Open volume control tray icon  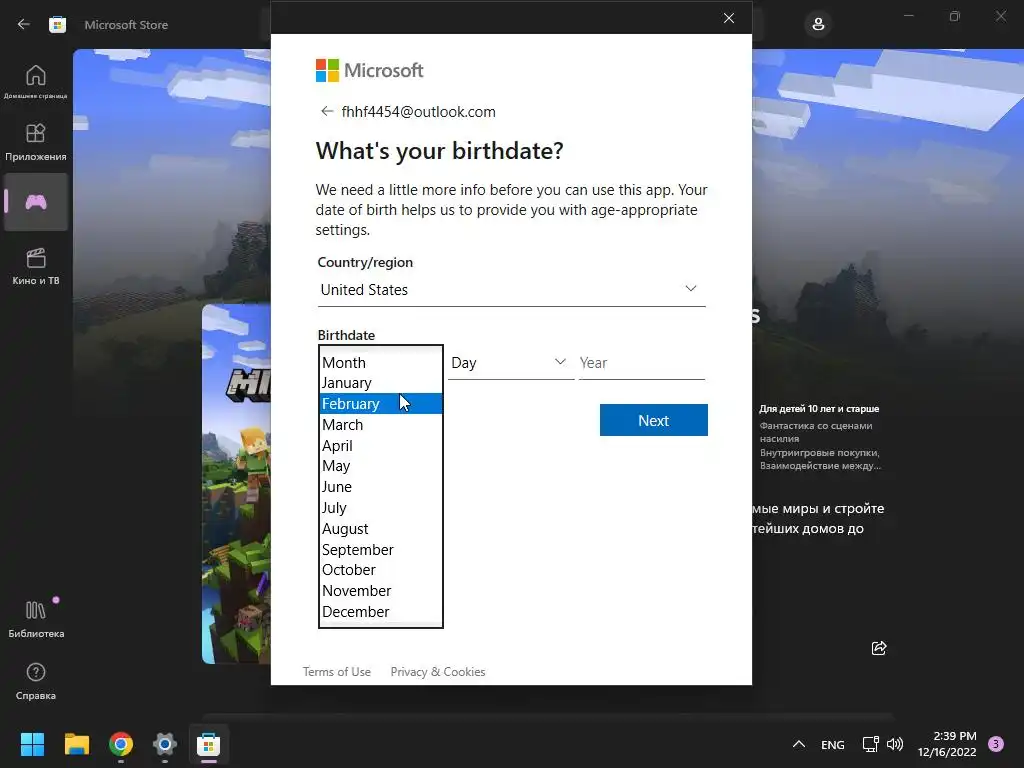pyautogui.click(x=895, y=744)
